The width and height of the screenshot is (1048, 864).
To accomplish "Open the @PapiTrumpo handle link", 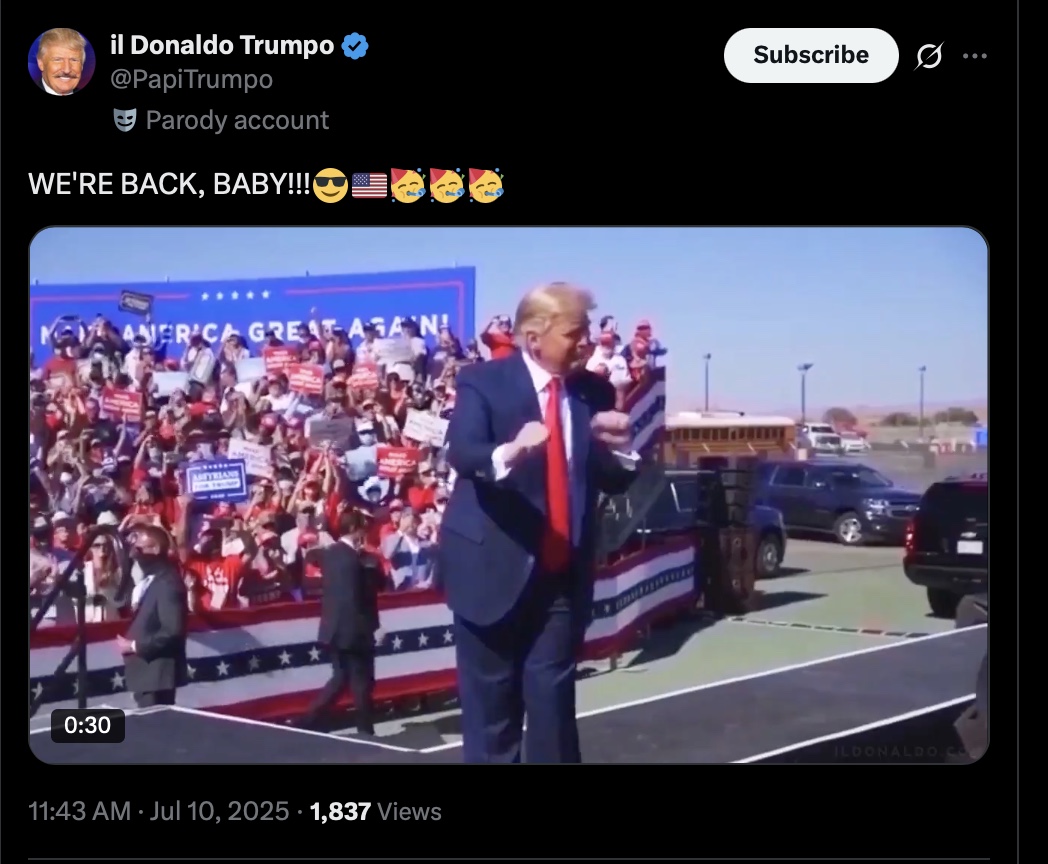I will tap(191, 80).
